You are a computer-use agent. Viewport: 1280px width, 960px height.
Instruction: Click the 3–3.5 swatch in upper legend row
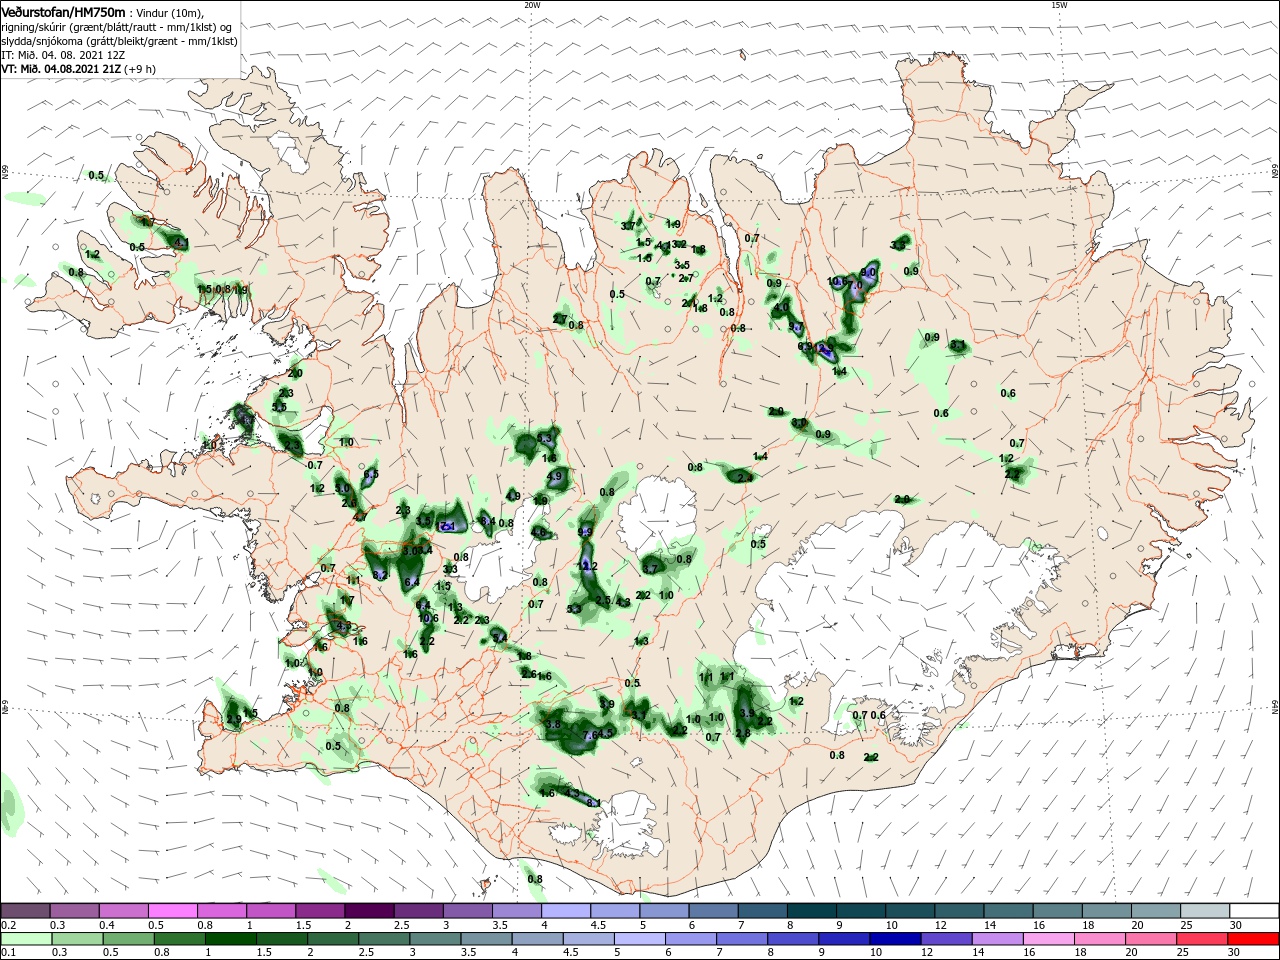point(466,910)
